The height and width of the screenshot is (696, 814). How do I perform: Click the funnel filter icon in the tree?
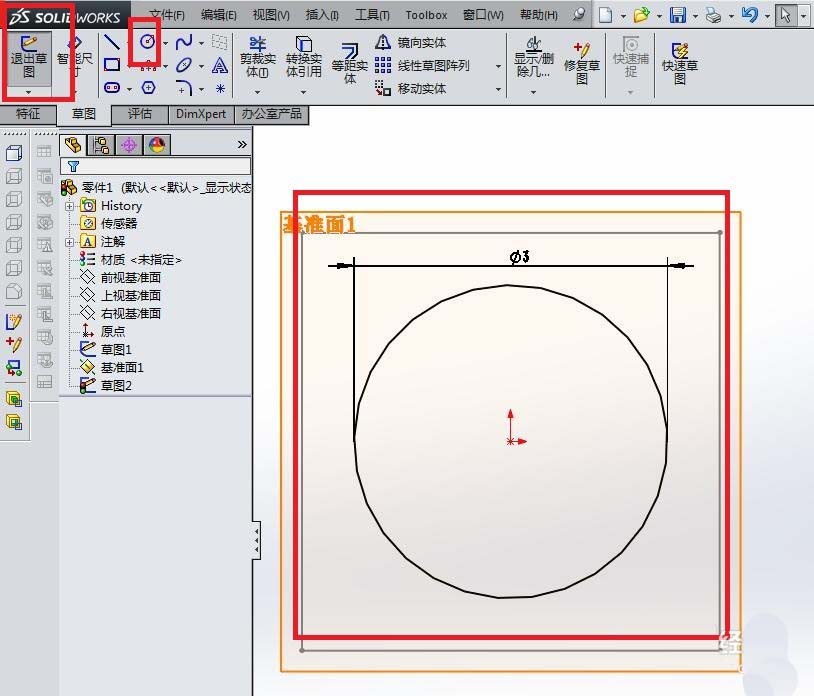[73, 166]
